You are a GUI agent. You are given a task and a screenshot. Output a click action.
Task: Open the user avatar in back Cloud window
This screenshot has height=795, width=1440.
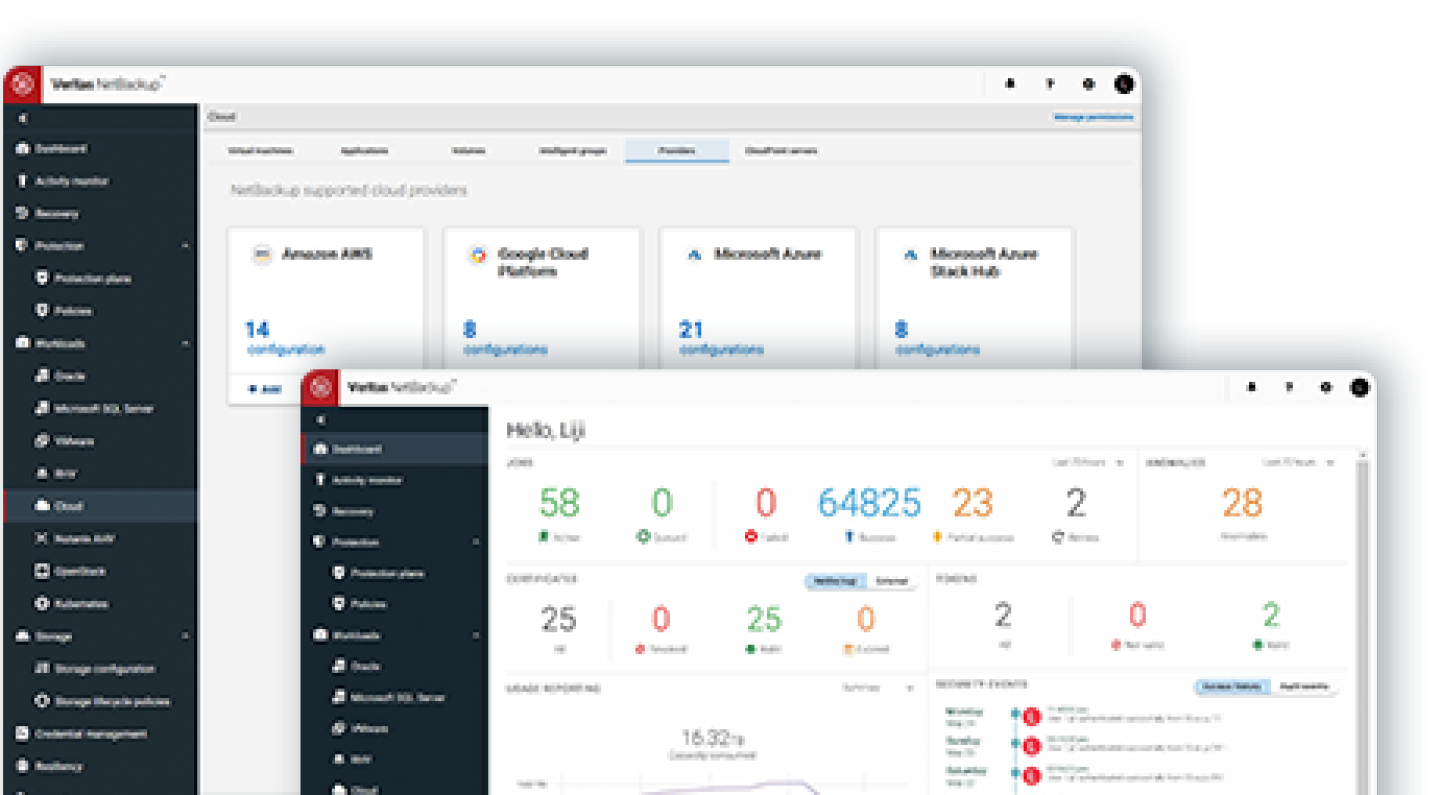[x=1125, y=85]
